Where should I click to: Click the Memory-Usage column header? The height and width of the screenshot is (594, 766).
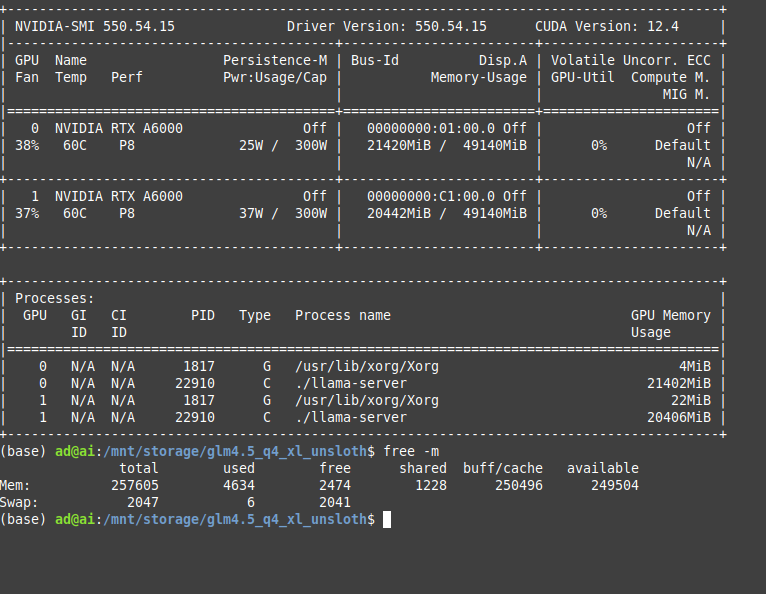[479, 78]
